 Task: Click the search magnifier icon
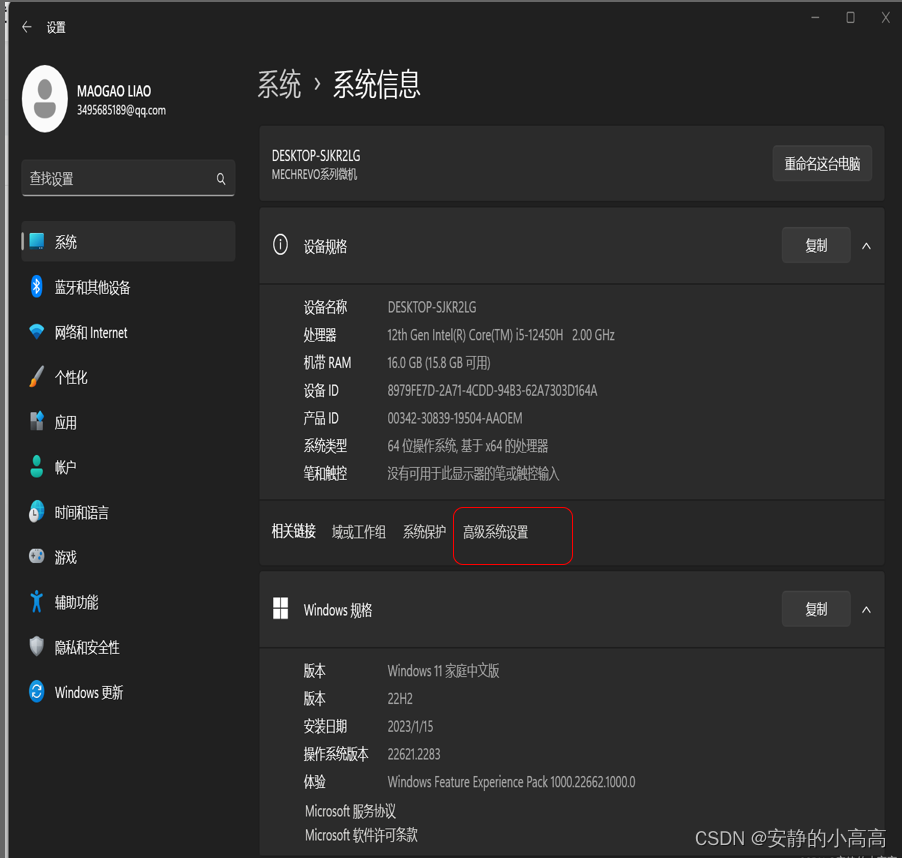[x=221, y=179]
